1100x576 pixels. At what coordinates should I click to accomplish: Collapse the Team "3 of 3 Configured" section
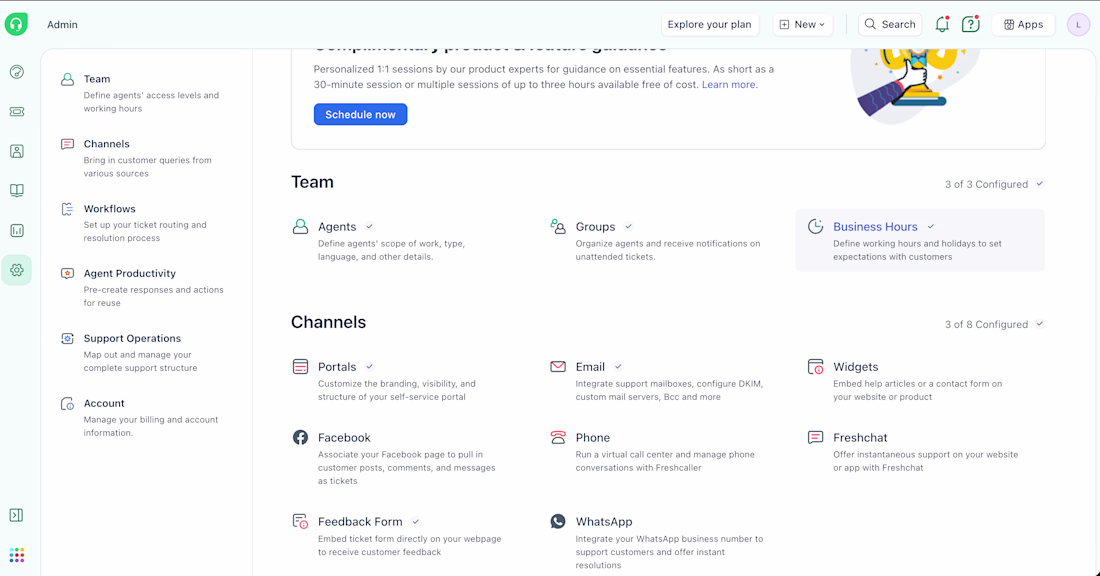(x=1040, y=184)
